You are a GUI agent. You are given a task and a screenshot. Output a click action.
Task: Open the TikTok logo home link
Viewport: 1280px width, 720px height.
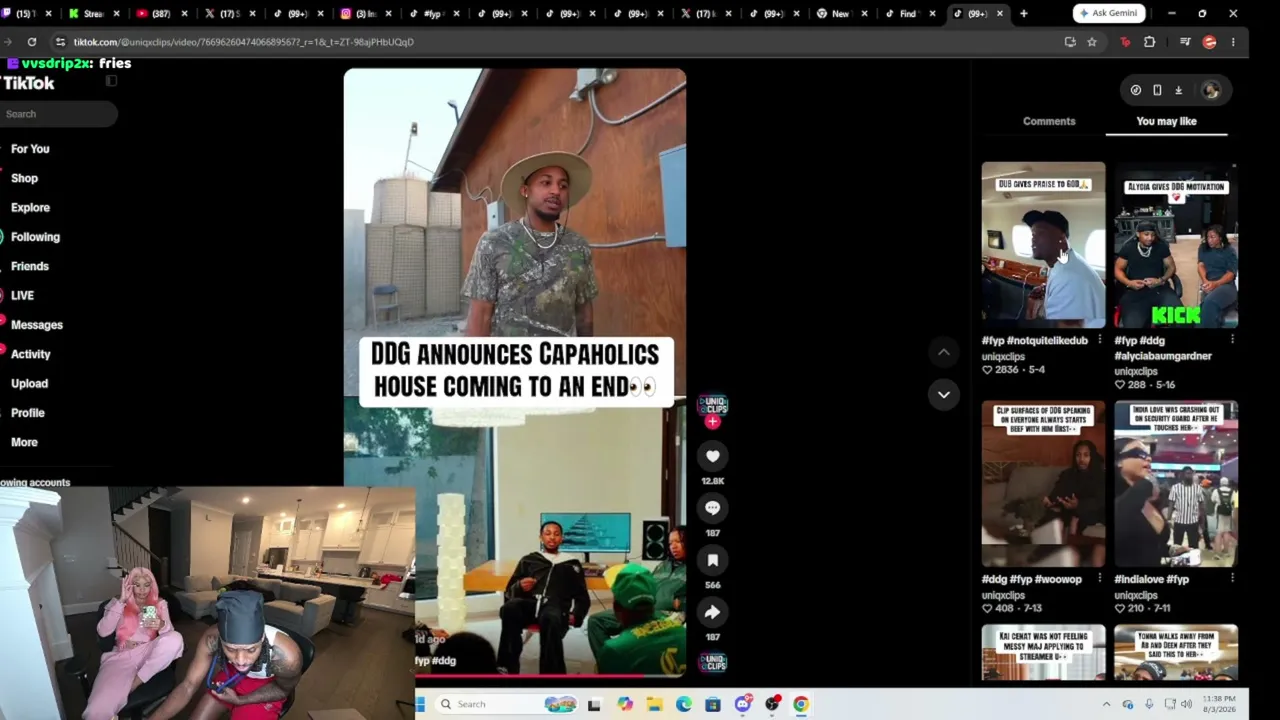tap(28, 84)
